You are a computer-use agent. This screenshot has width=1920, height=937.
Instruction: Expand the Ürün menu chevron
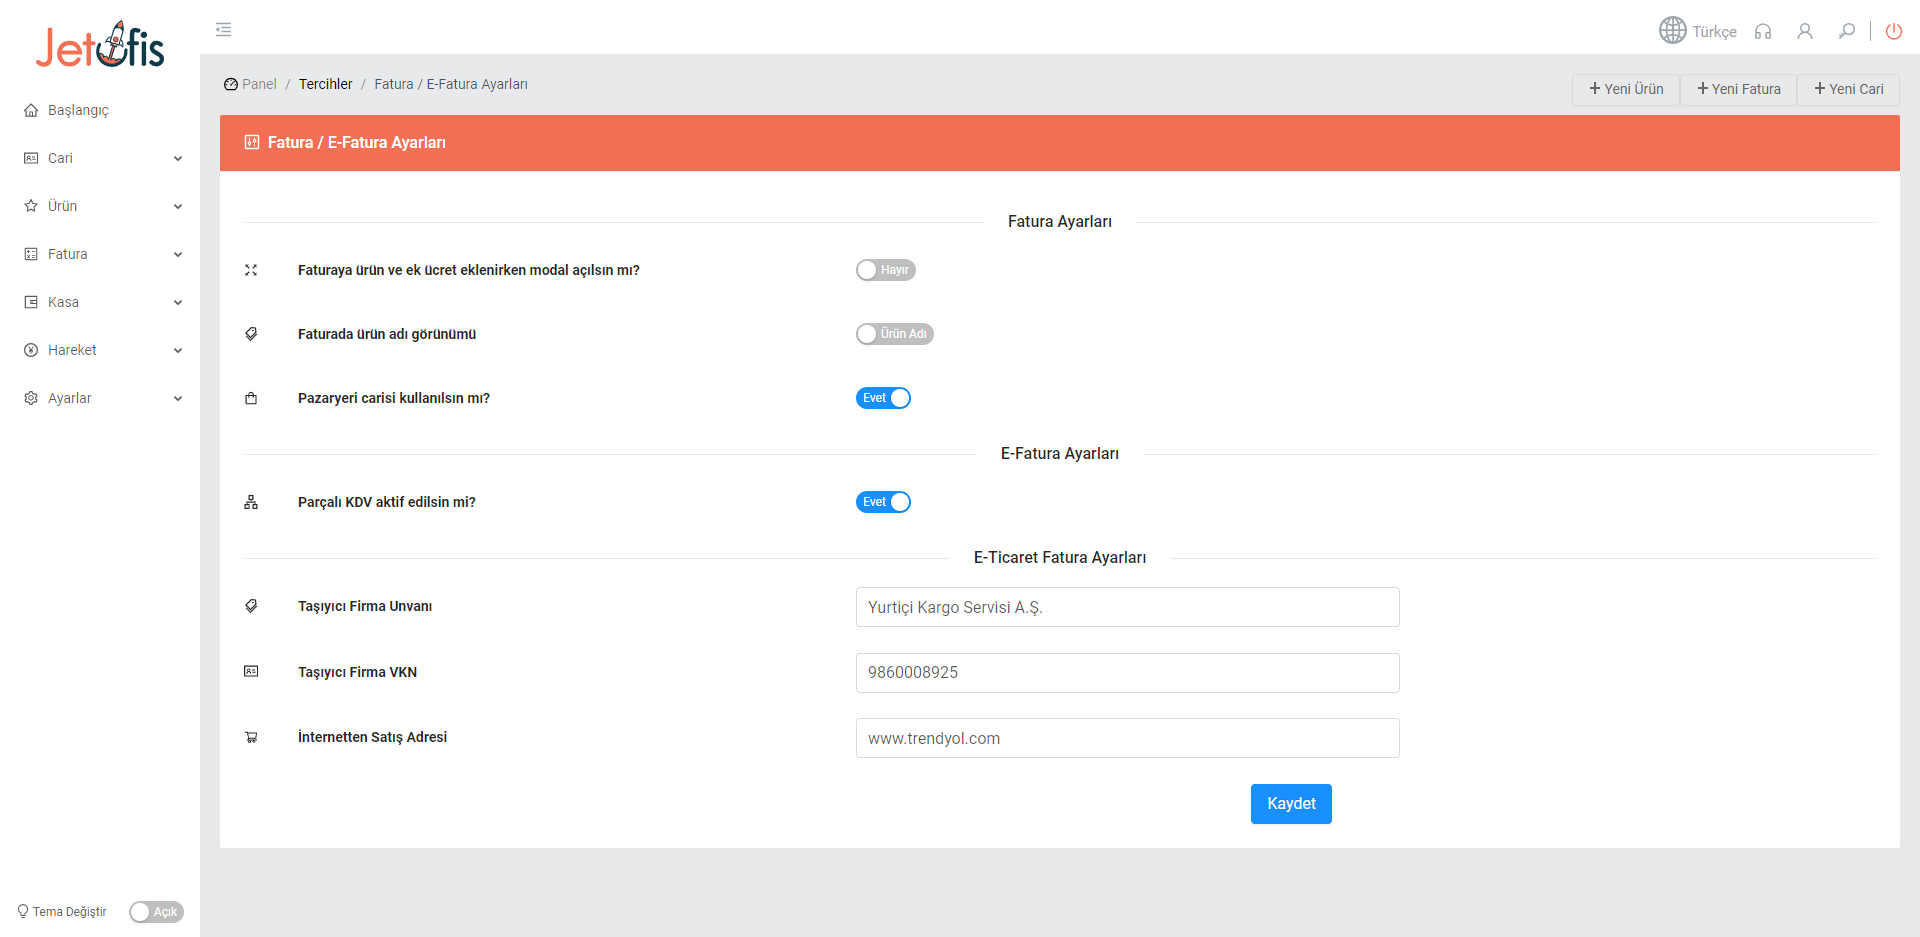pos(178,206)
